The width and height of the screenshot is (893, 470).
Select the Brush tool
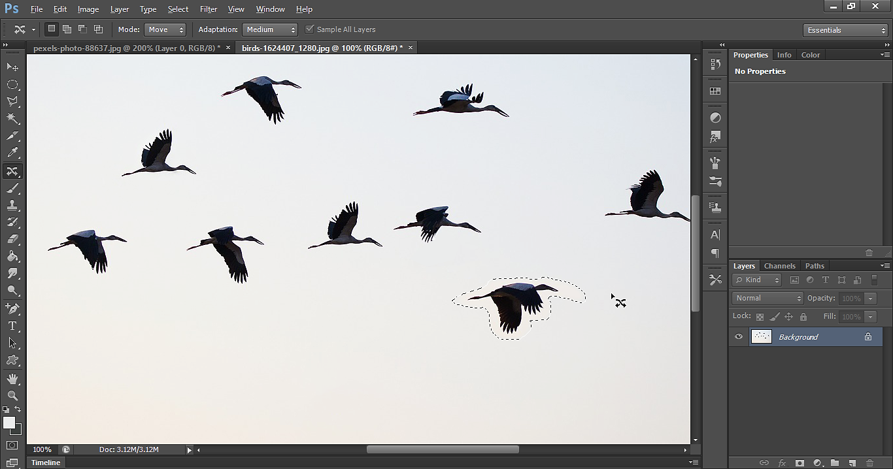[x=12, y=189]
